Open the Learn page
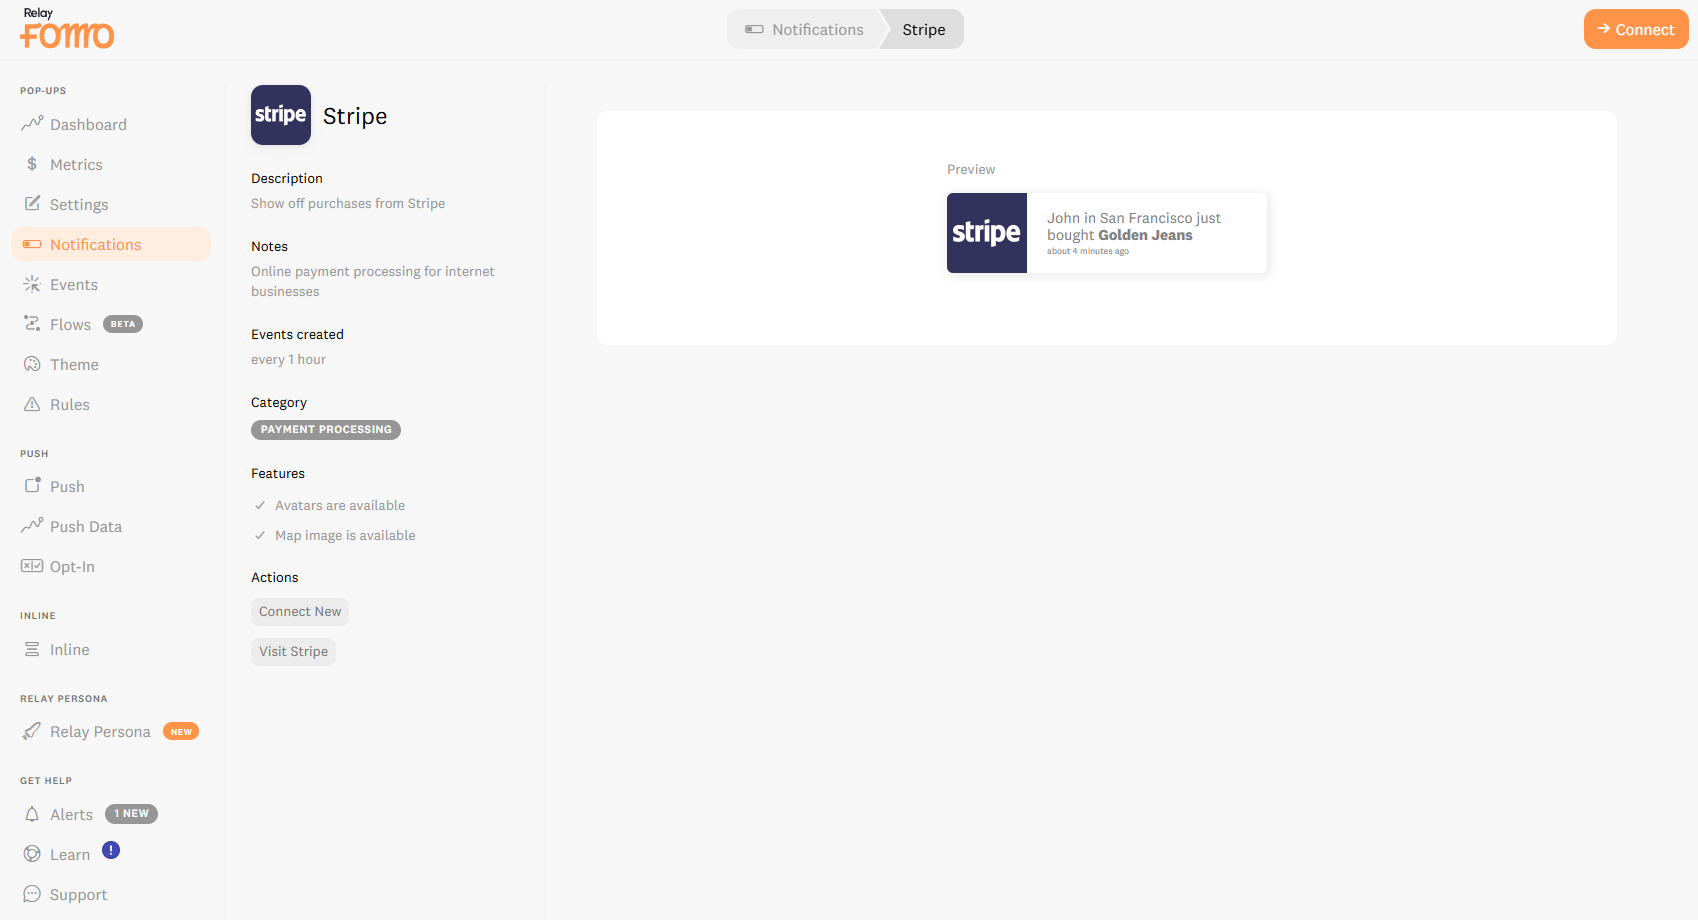Viewport: 1698px width, 920px height. coord(111,854)
